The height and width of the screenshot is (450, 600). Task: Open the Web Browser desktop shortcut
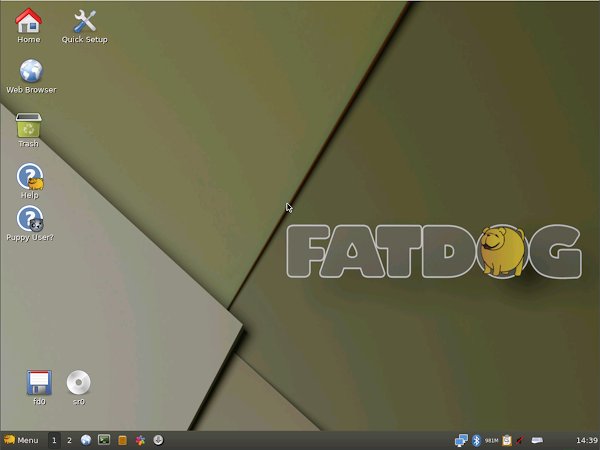(x=31, y=71)
